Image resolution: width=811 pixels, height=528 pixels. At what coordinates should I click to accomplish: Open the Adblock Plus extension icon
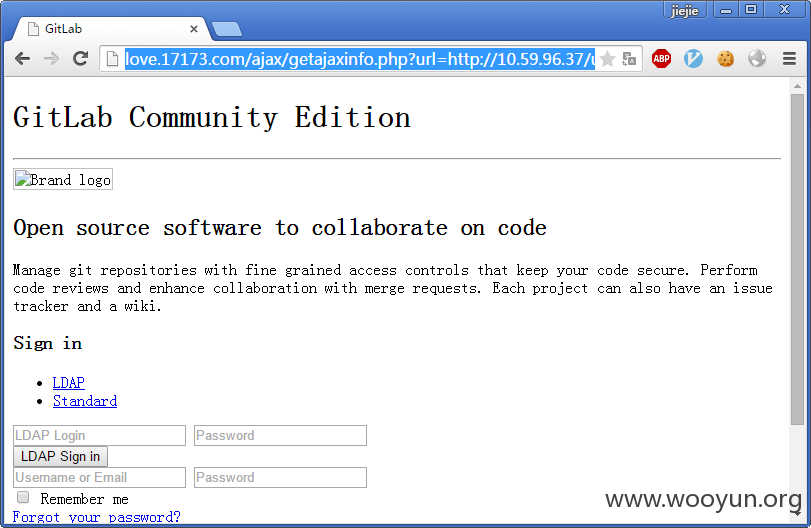click(661, 58)
